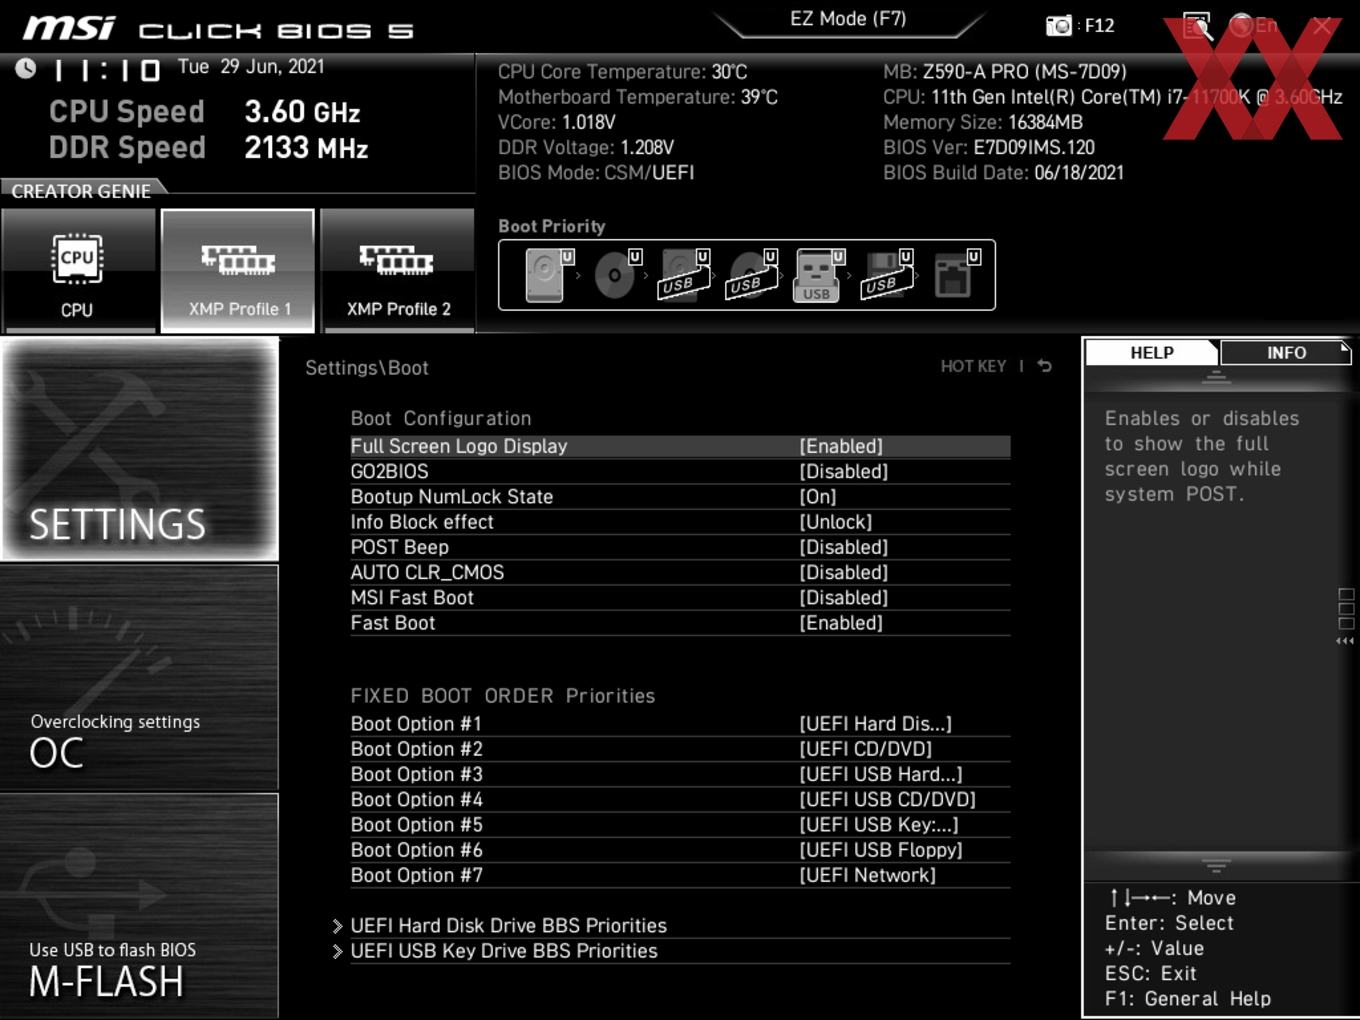Click the DDR Speed 2133 MHz readout
This screenshot has height=1020, width=1360.
pos(209,147)
